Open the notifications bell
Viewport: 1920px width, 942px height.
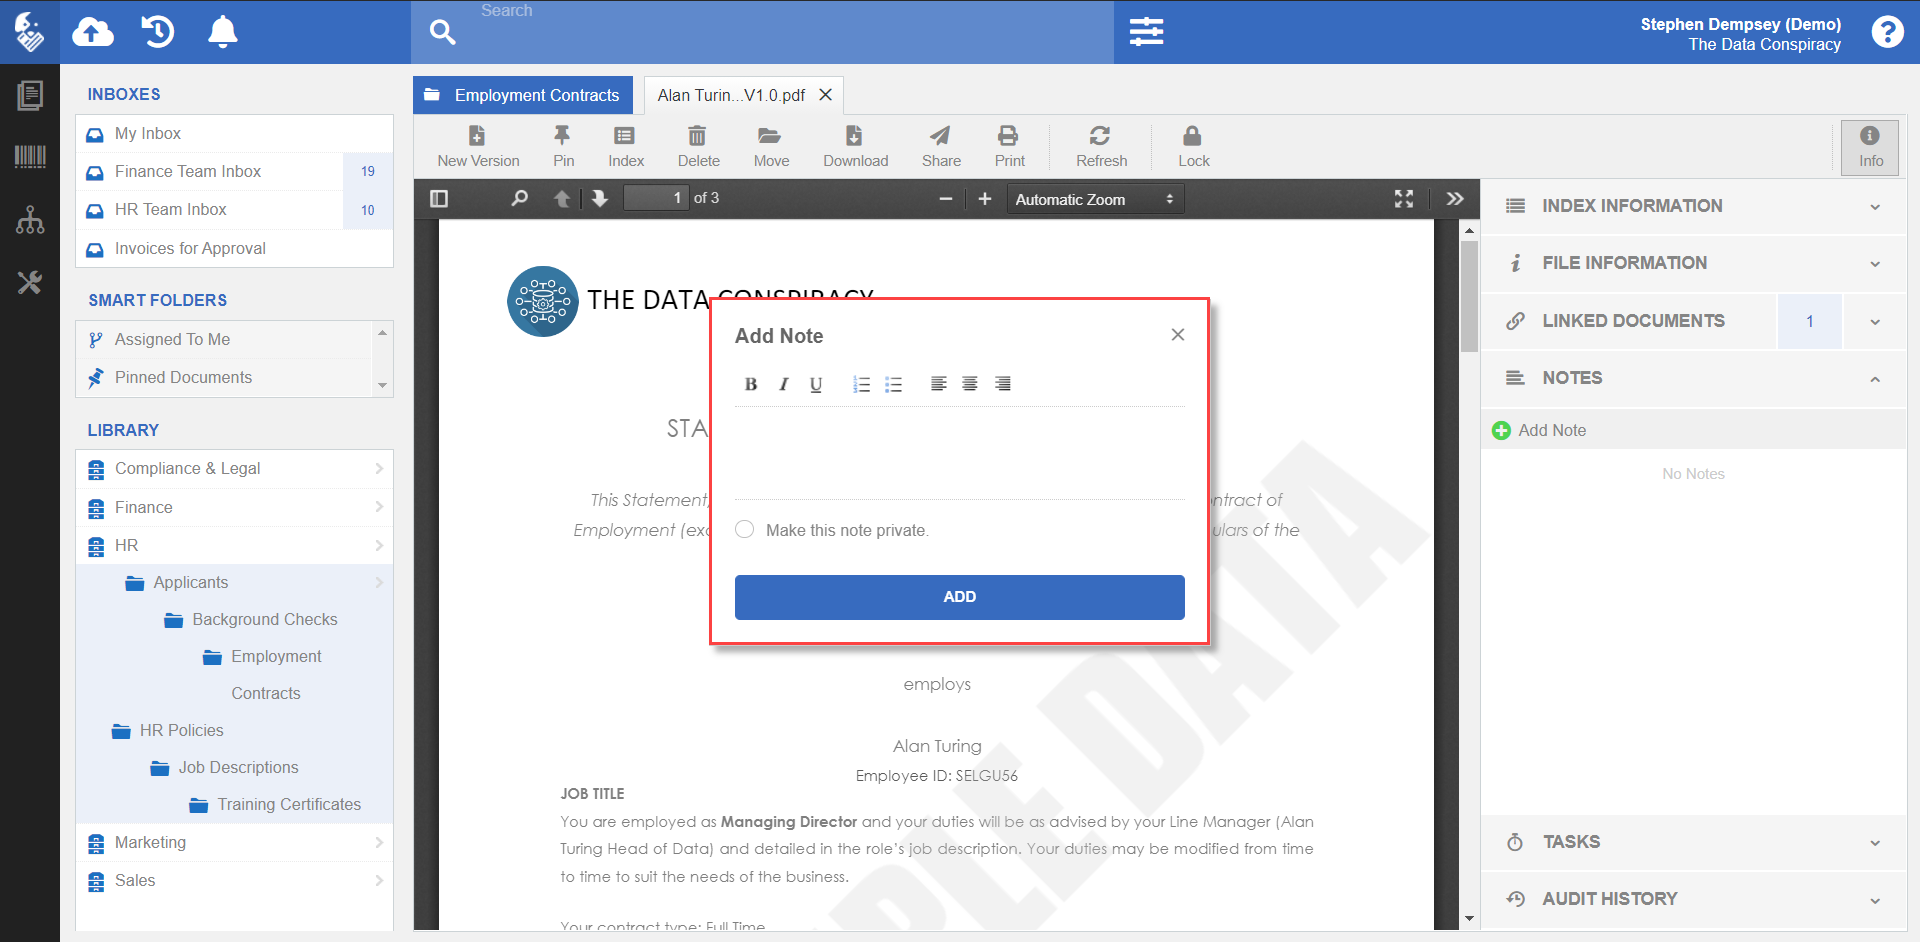click(222, 32)
